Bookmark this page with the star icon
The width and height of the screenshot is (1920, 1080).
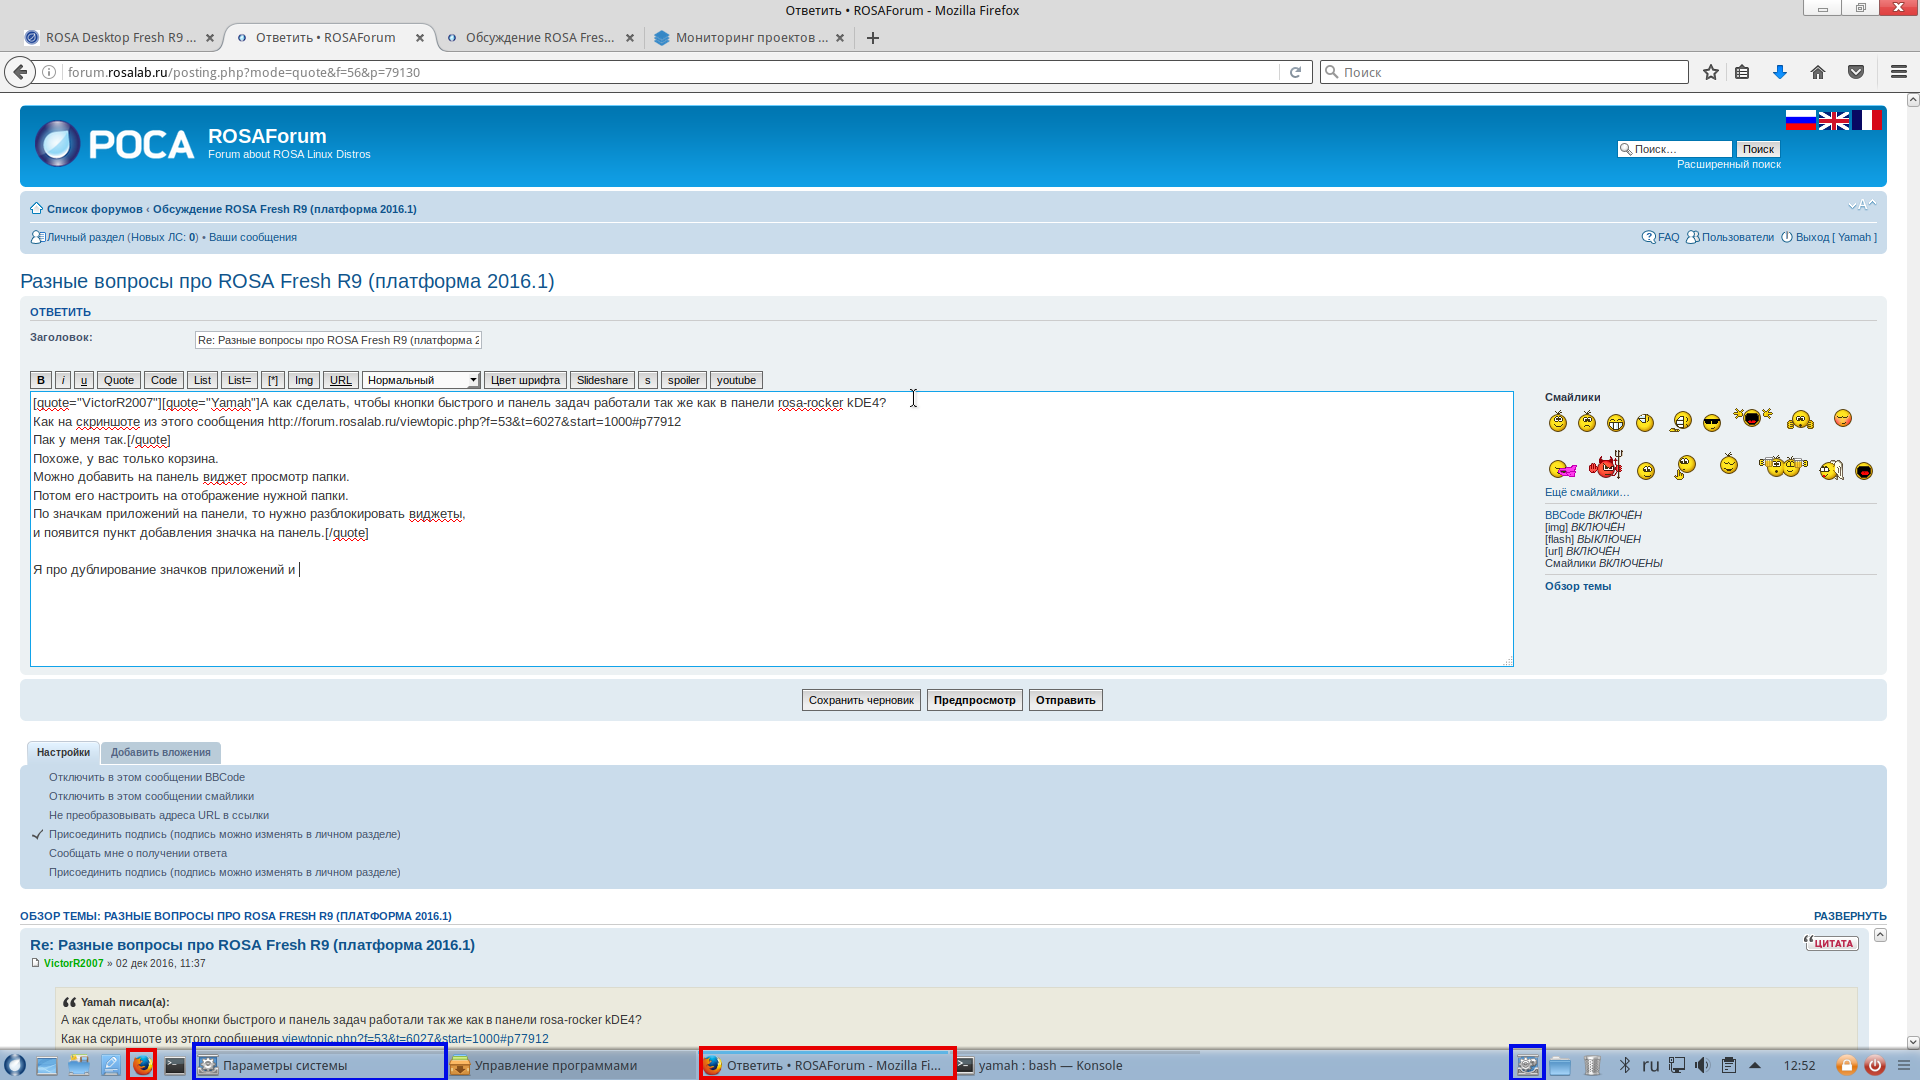[1711, 72]
